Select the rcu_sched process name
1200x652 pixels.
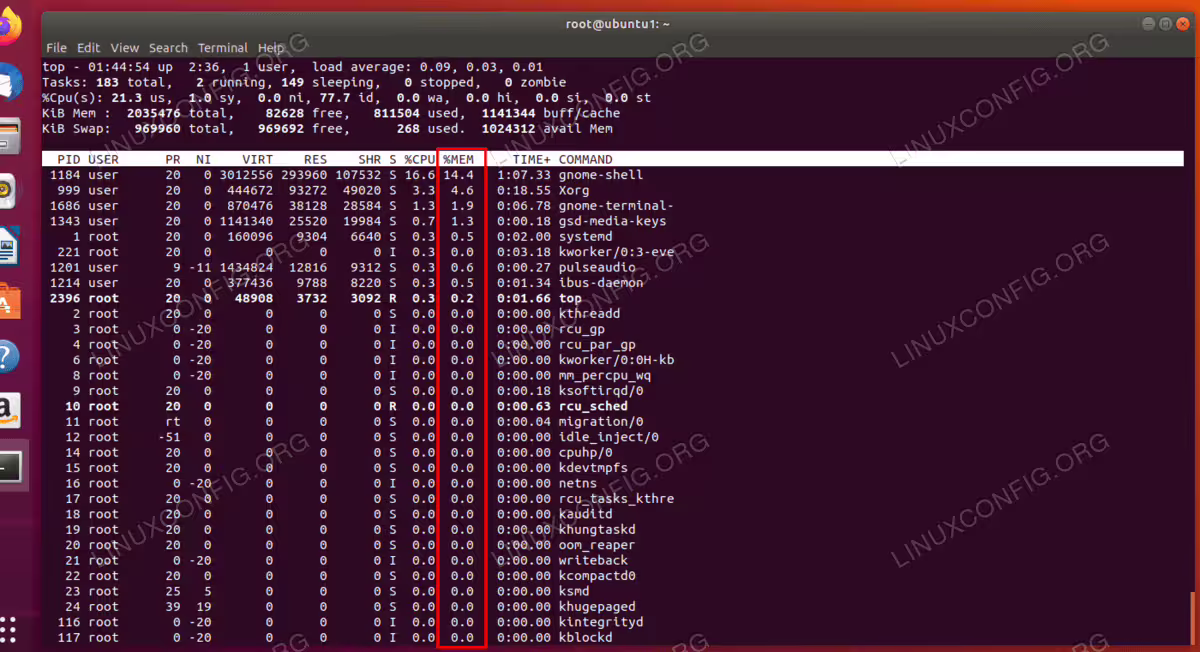pos(593,406)
